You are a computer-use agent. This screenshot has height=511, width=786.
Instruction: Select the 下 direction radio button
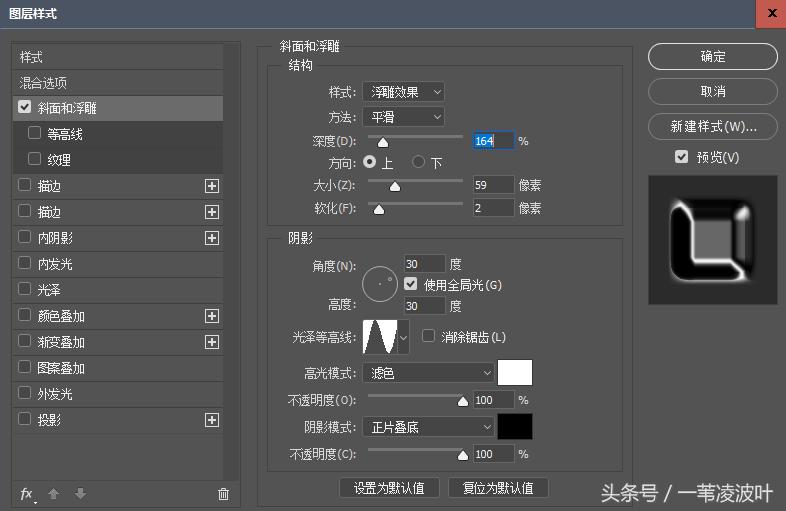[x=419, y=162]
